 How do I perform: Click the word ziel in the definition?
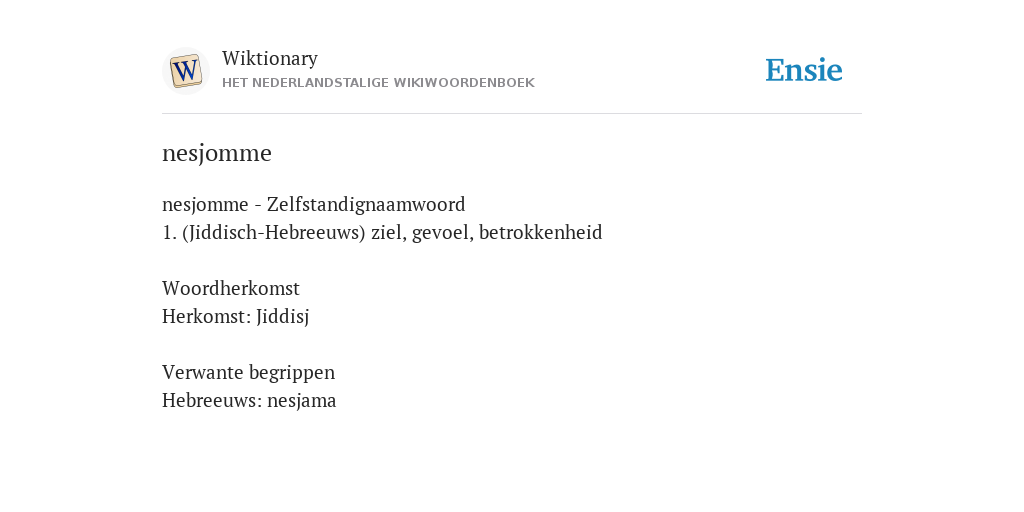coord(387,232)
